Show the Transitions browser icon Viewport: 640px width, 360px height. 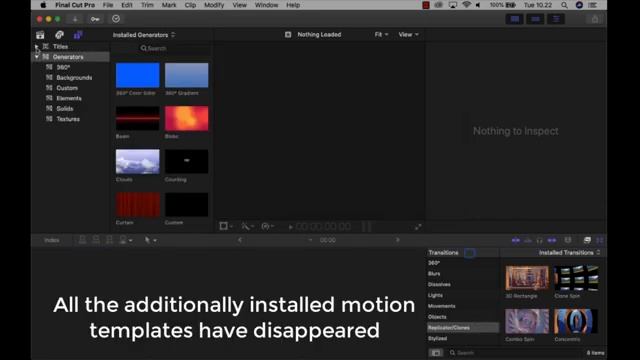tap(600, 240)
